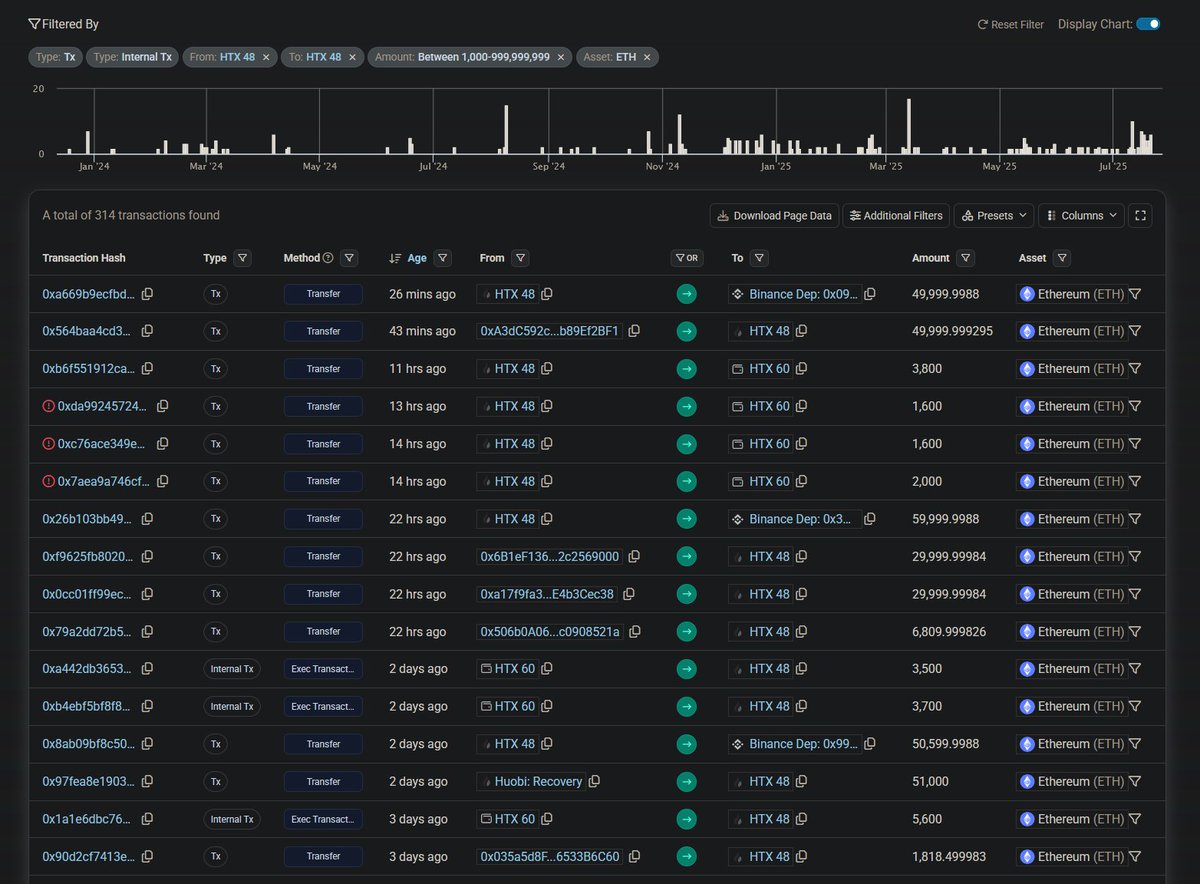
Task: Click error icon beside 0x7aea9a746cf
Action: [x=48, y=481]
